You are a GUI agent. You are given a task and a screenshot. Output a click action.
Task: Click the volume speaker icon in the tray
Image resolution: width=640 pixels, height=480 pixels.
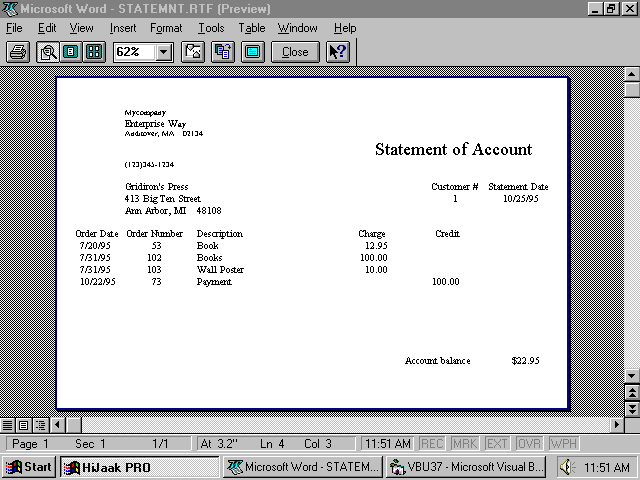point(568,467)
